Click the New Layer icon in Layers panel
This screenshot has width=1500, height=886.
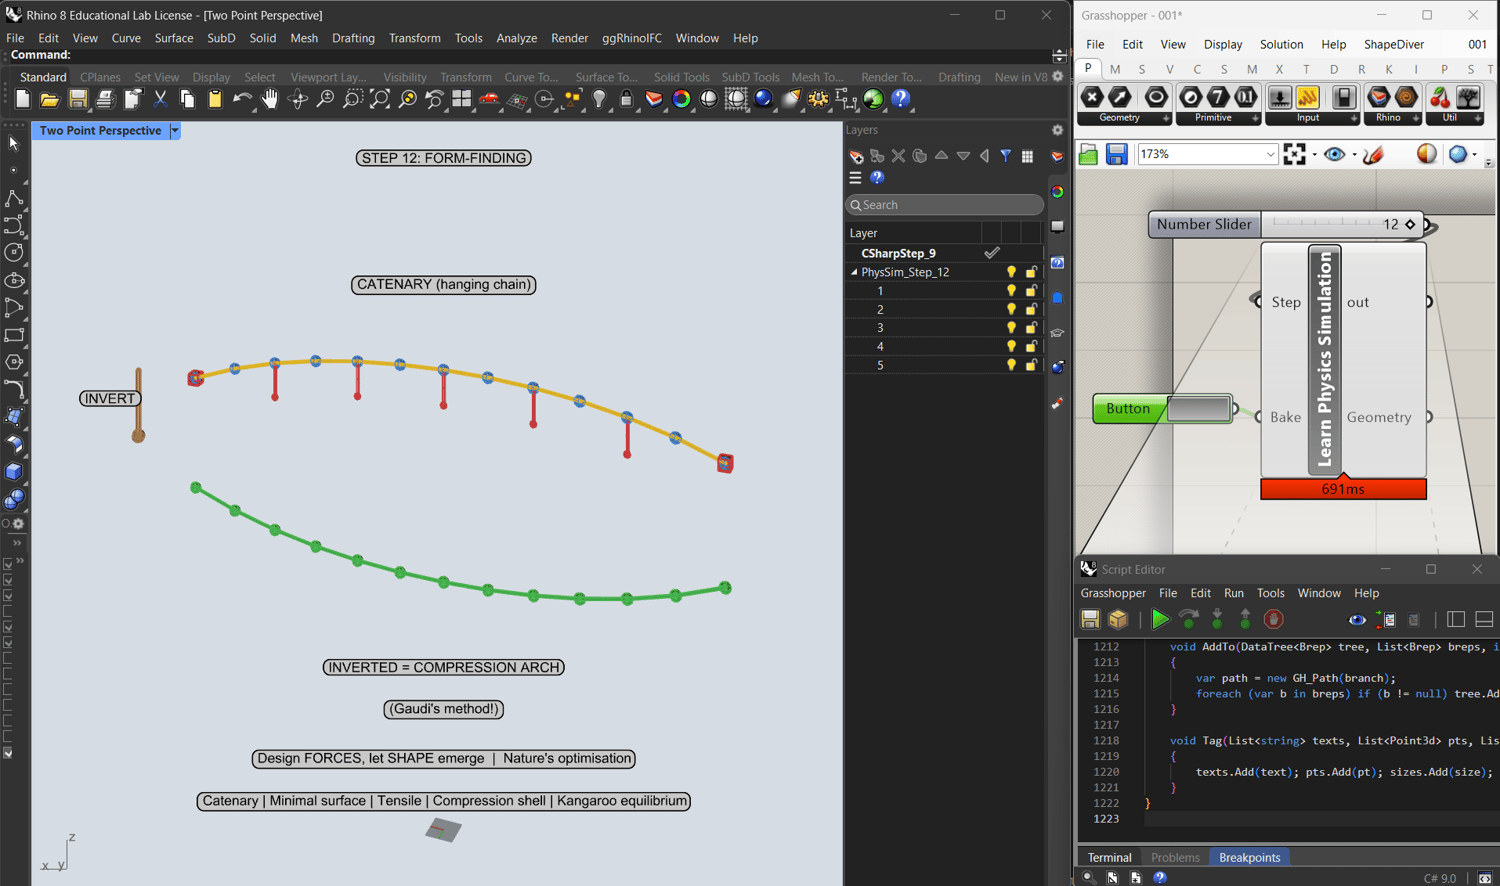click(x=856, y=156)
